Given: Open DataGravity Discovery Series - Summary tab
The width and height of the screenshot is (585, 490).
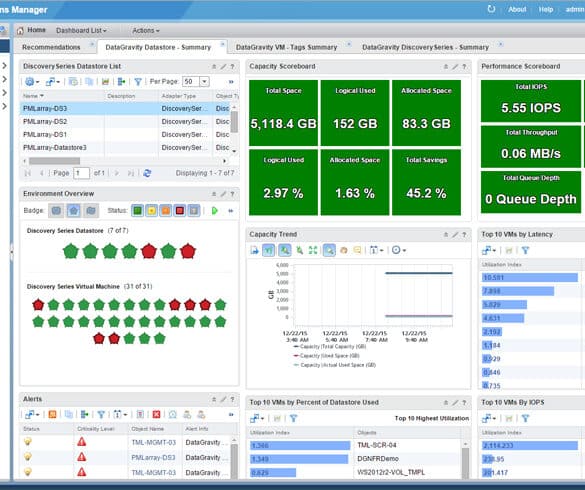Looking at the screenshot, I should 425,47.
